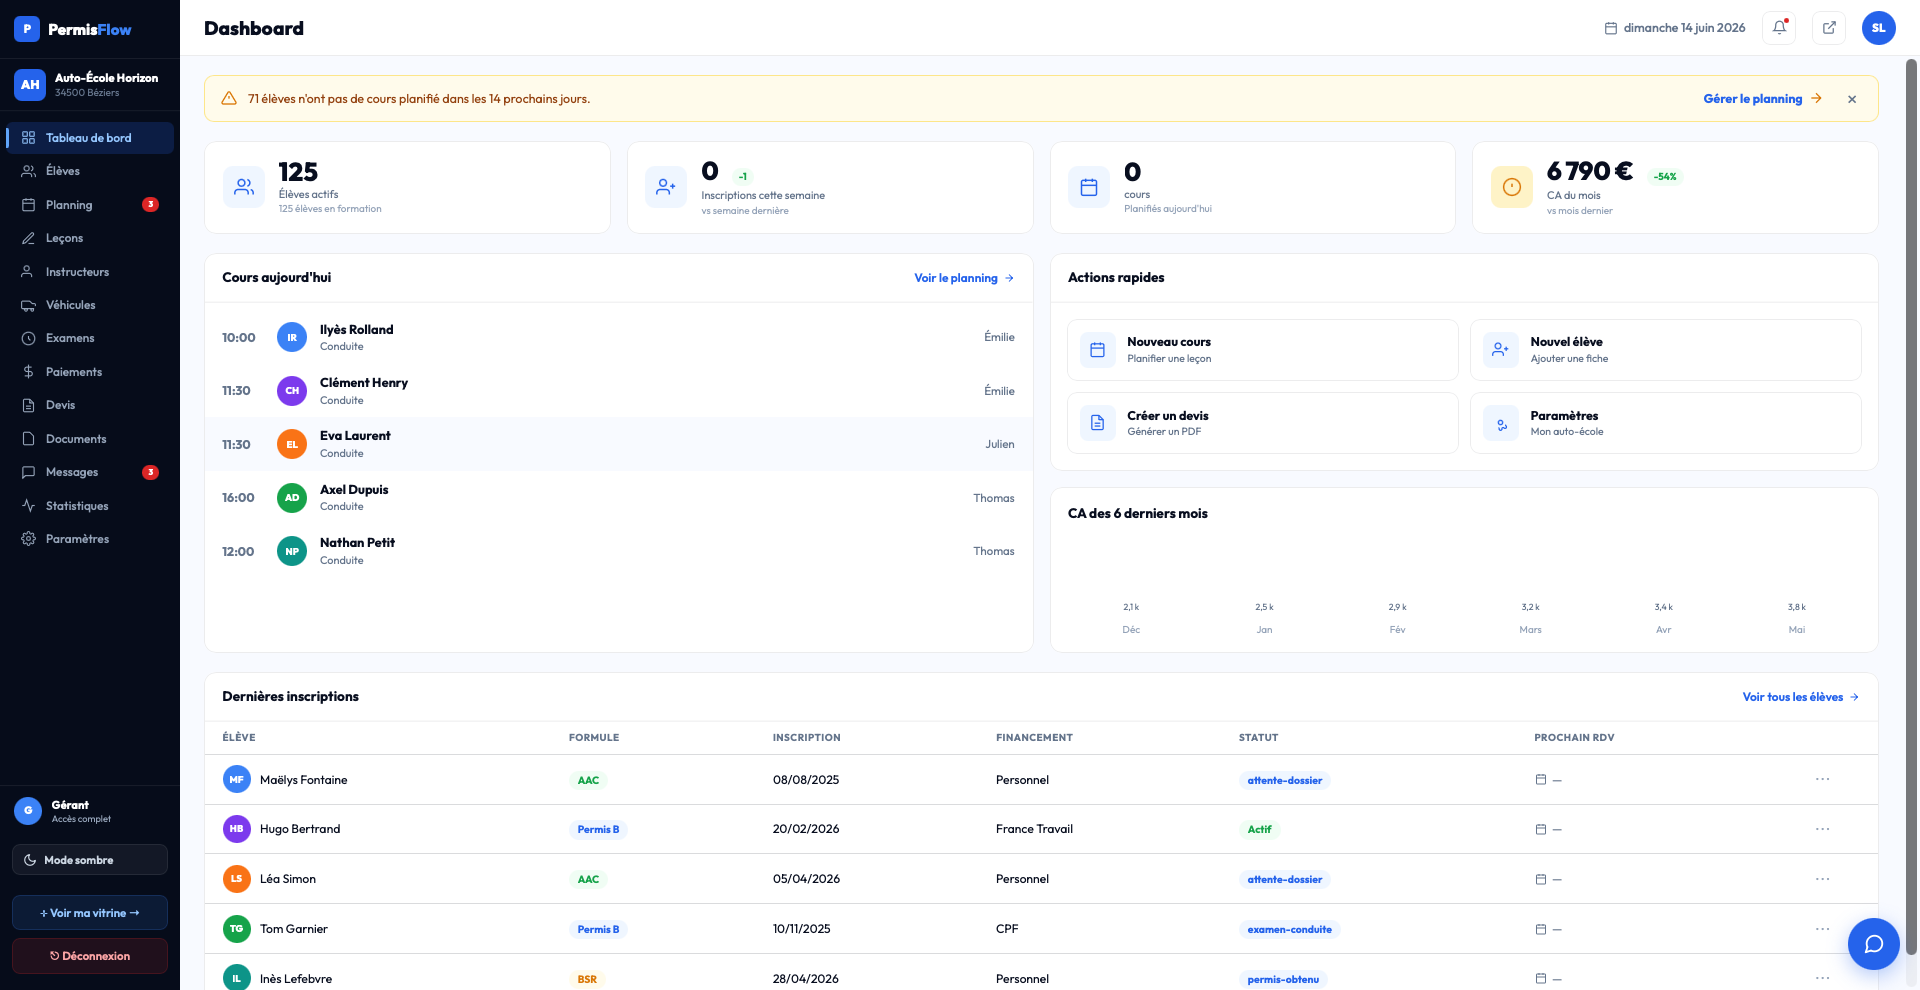Click the Déconnexion button
Screen dimensions: 1920x990
tap(90, 956)
